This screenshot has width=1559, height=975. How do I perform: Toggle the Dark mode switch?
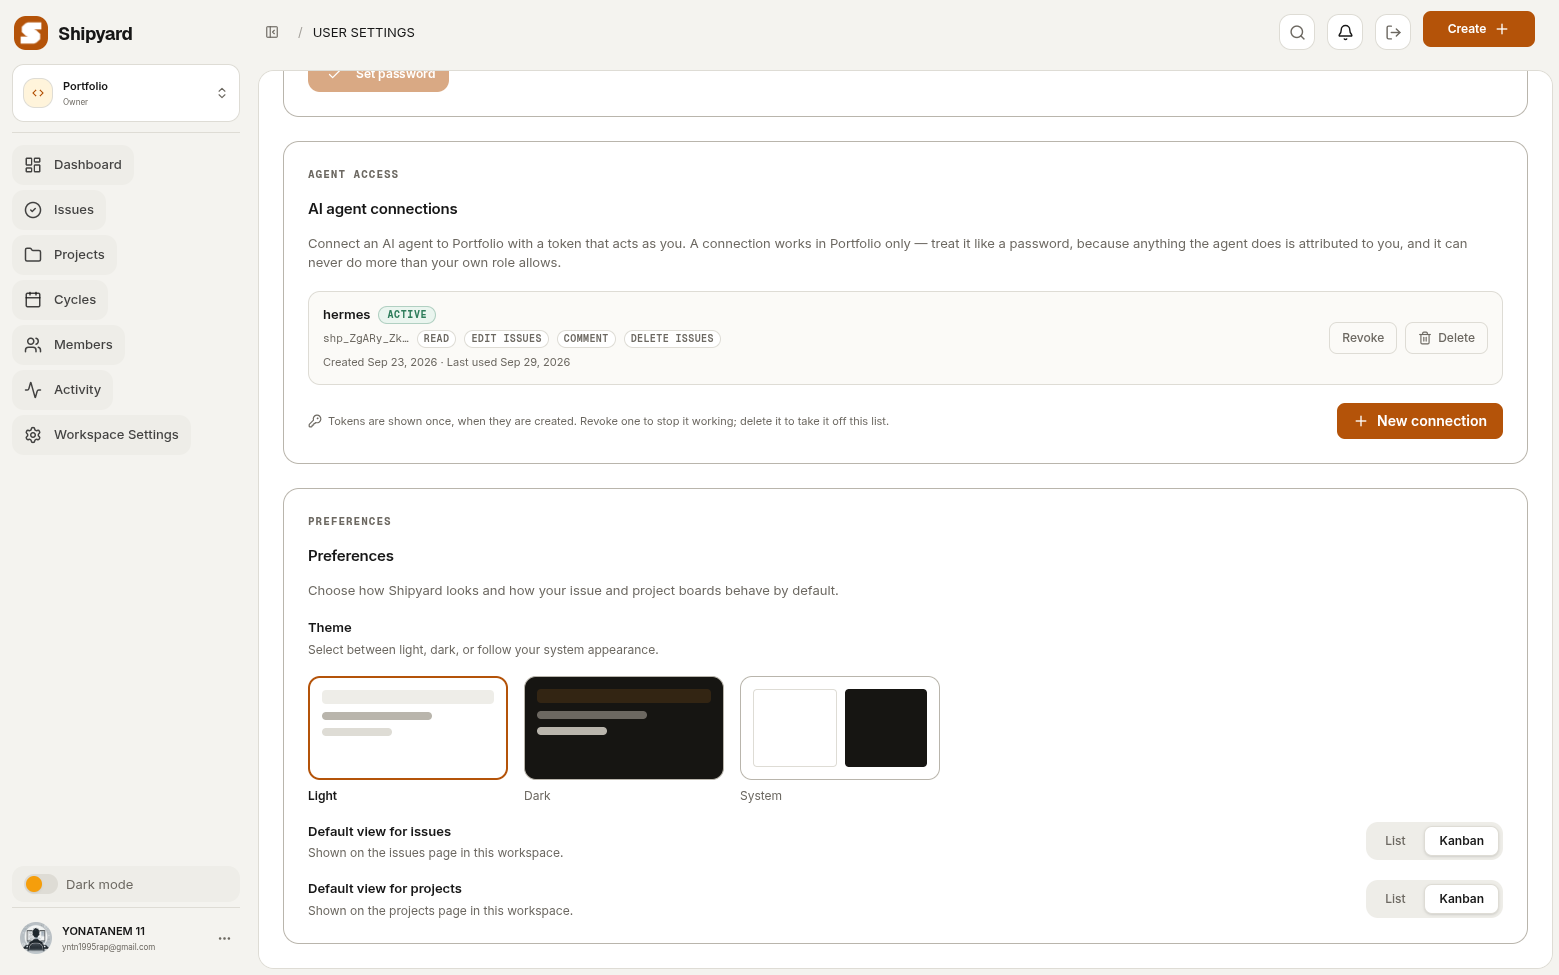41,884
